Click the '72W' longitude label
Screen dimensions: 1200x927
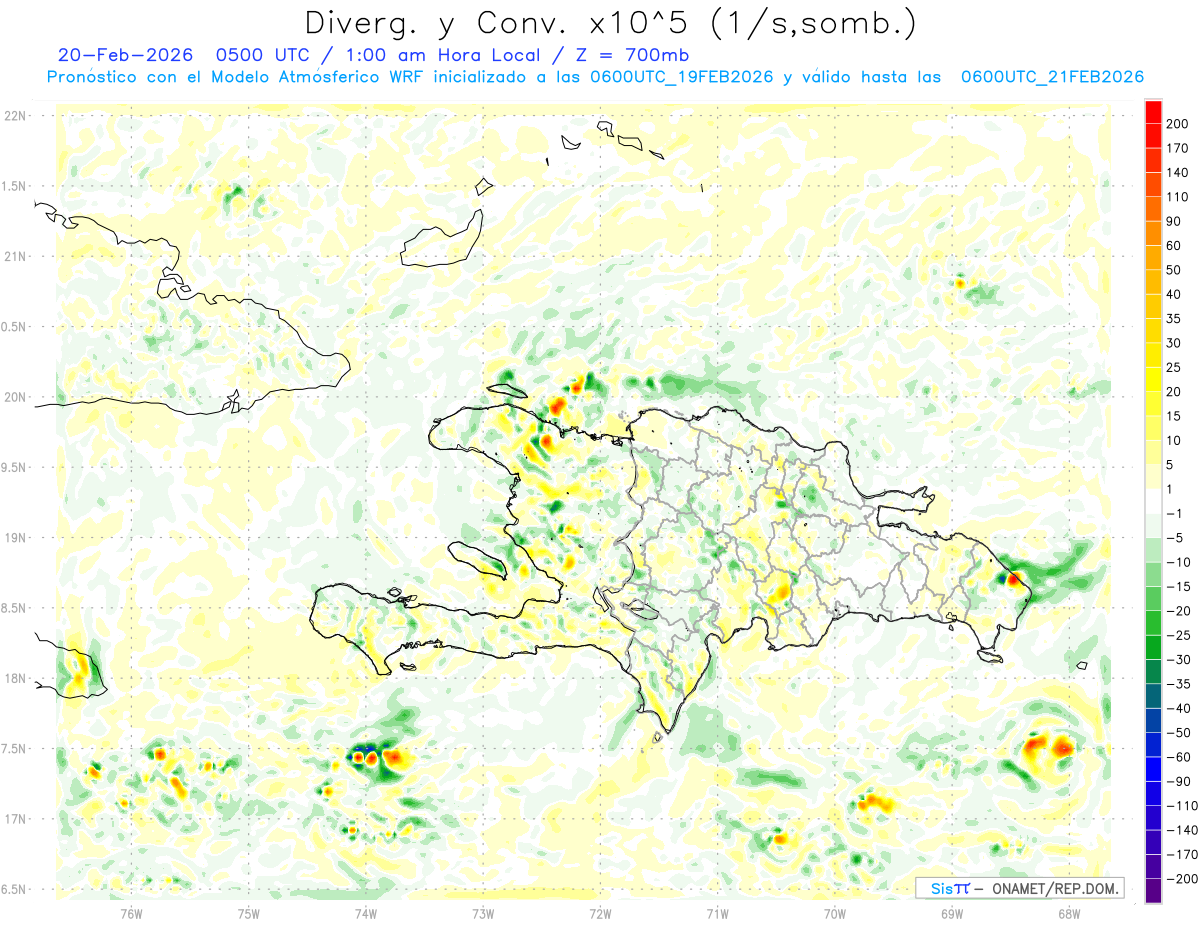(x=600, y=913)
